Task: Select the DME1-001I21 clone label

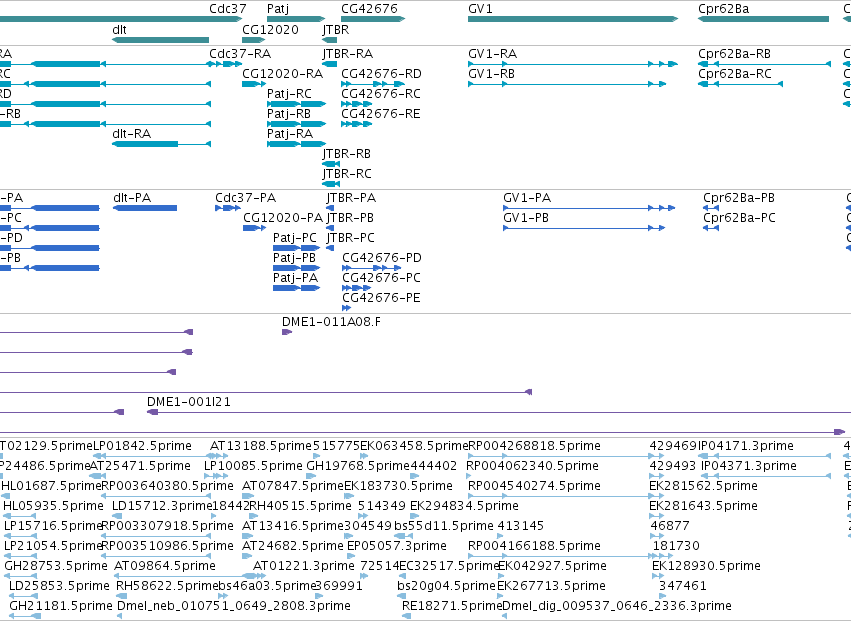Action: point(188,402)
